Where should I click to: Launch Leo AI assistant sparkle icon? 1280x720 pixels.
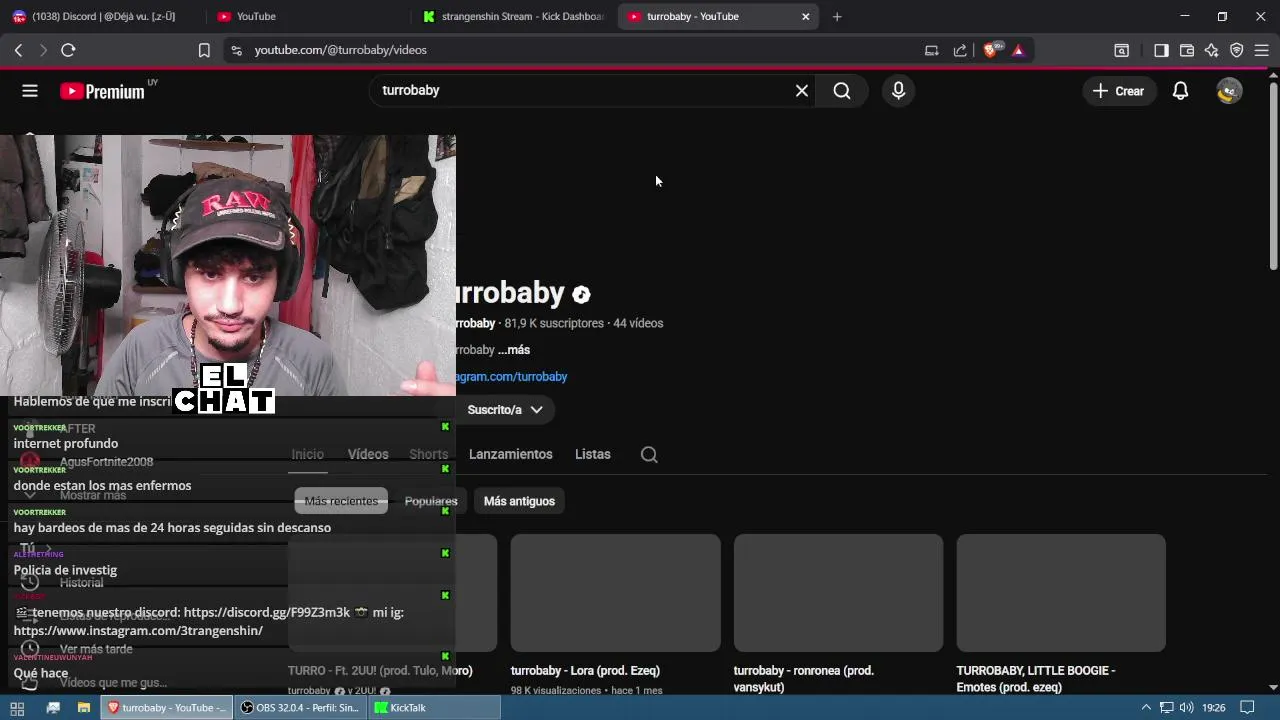tap(1212, 50)
